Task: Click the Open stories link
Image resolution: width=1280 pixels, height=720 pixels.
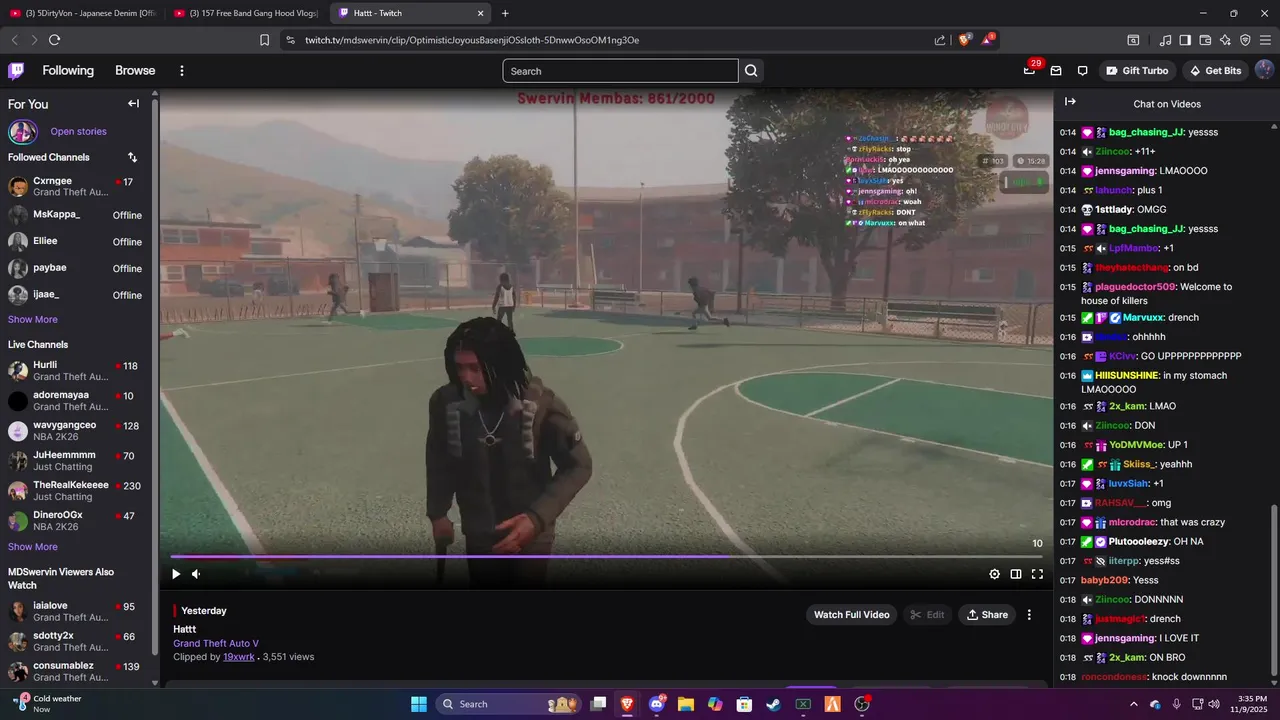Action: tap(78, 131)
